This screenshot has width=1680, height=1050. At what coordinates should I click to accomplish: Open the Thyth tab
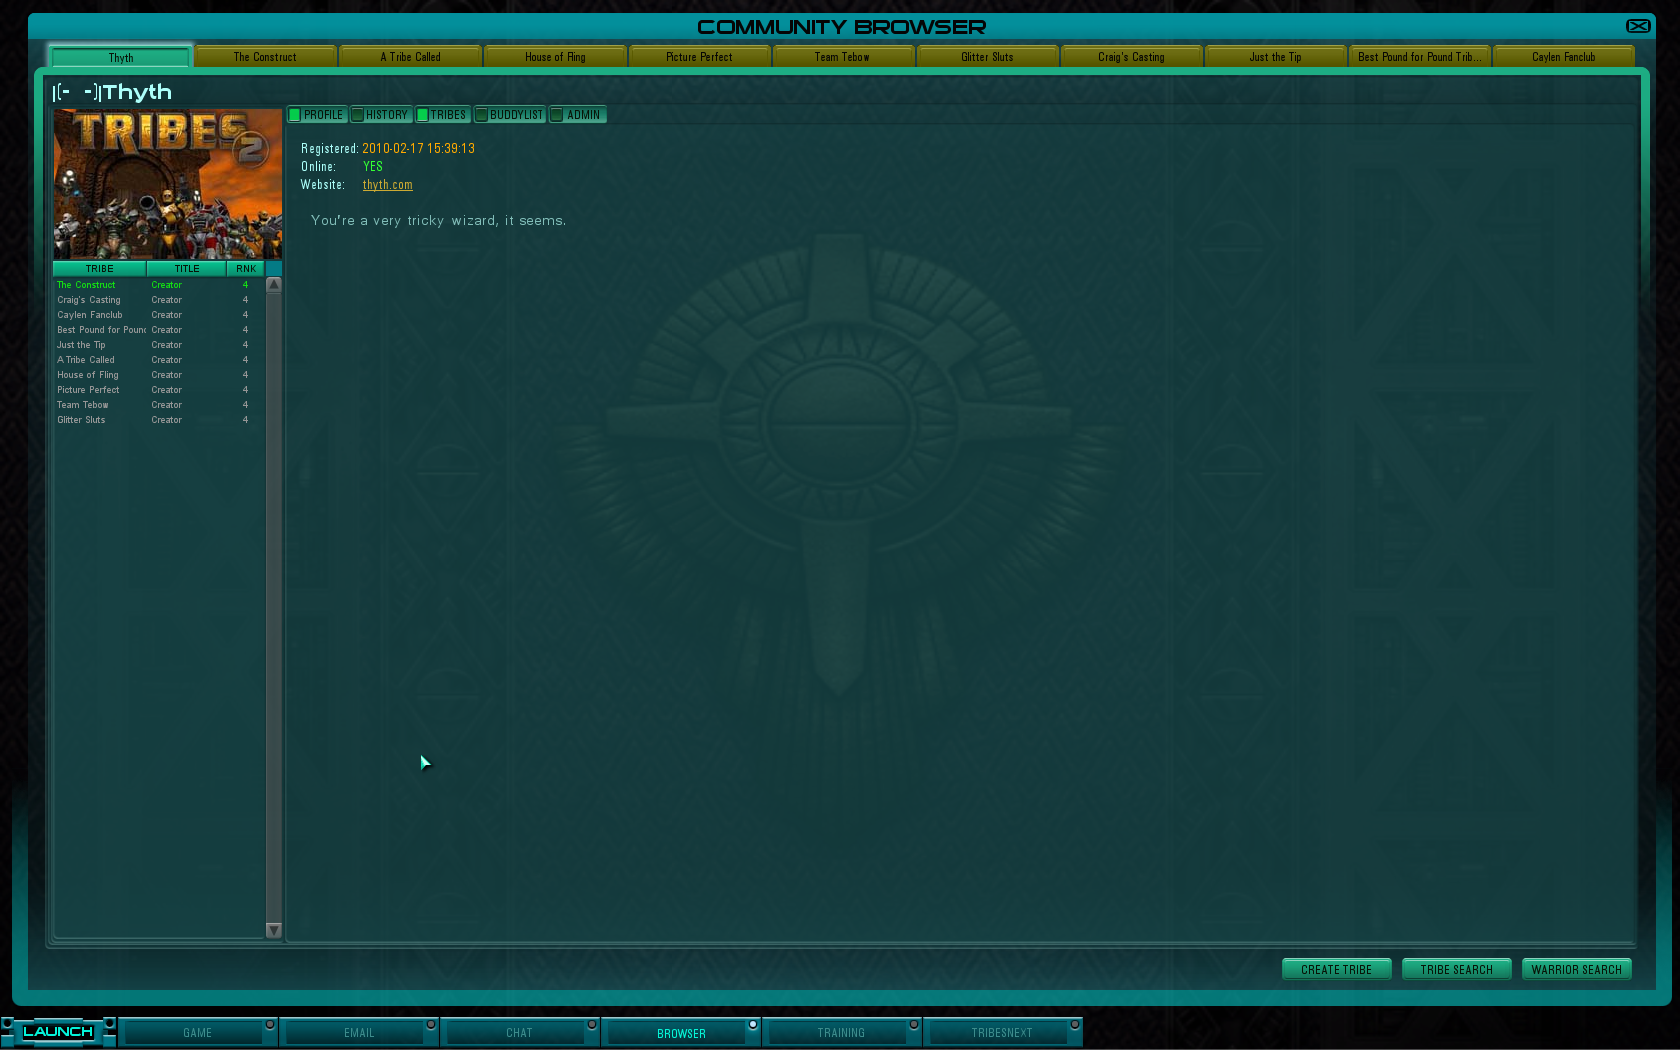(x=120, y=57)
